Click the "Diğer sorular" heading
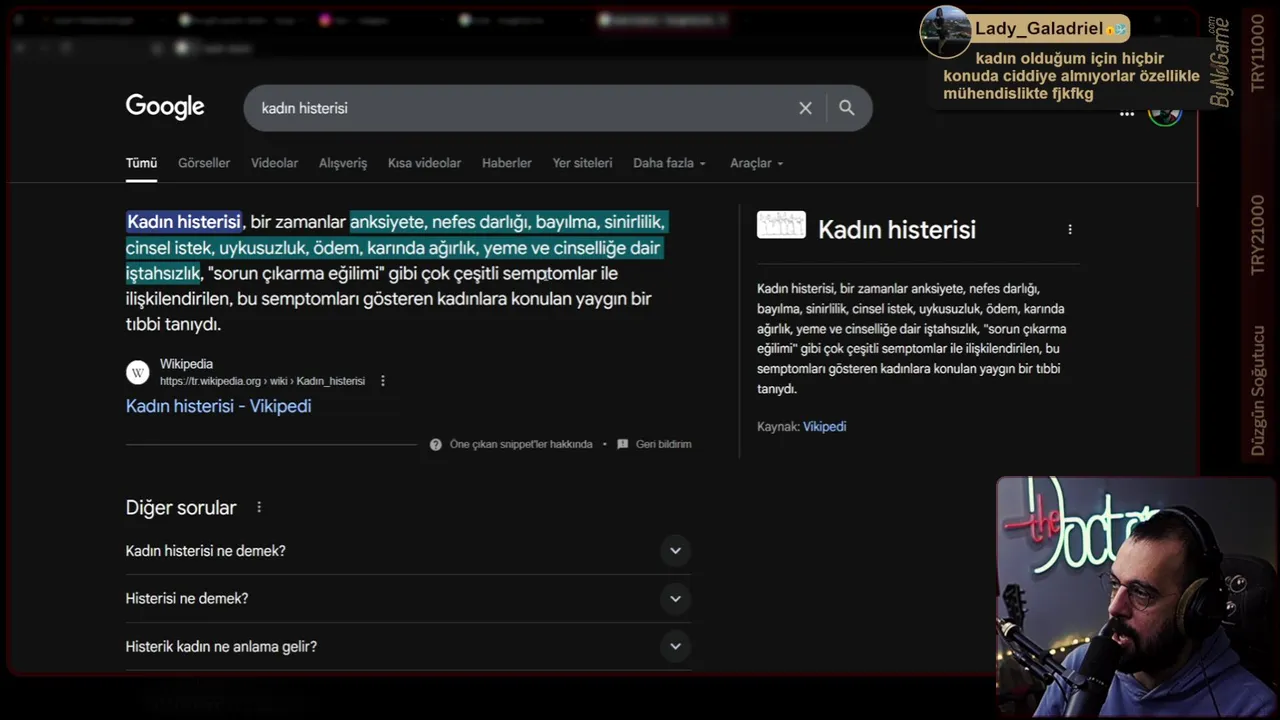This screenshot has height=720, width=1280. 181,508
